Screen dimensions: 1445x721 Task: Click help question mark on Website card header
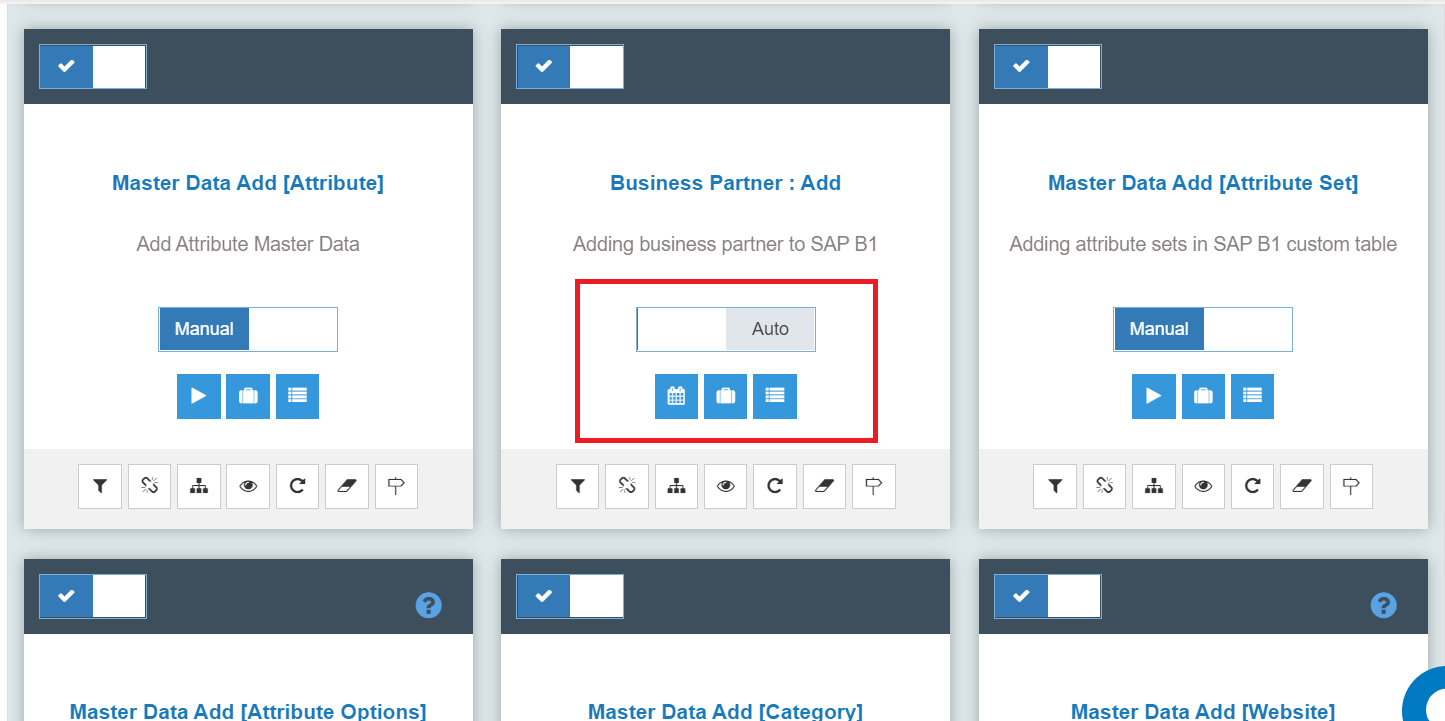[1383, 605]
